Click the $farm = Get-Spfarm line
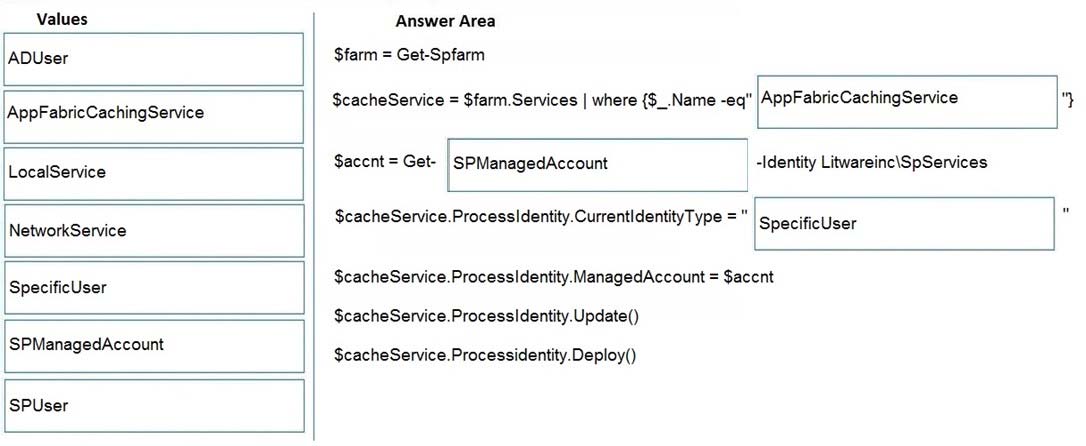1086x446 pixels. tap(409, 55)
